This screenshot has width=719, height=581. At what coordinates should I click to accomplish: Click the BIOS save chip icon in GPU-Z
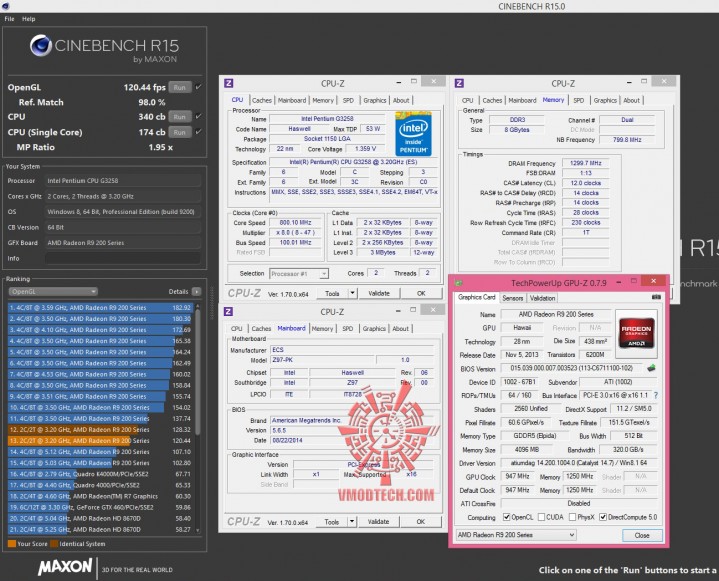coord(651,368)
